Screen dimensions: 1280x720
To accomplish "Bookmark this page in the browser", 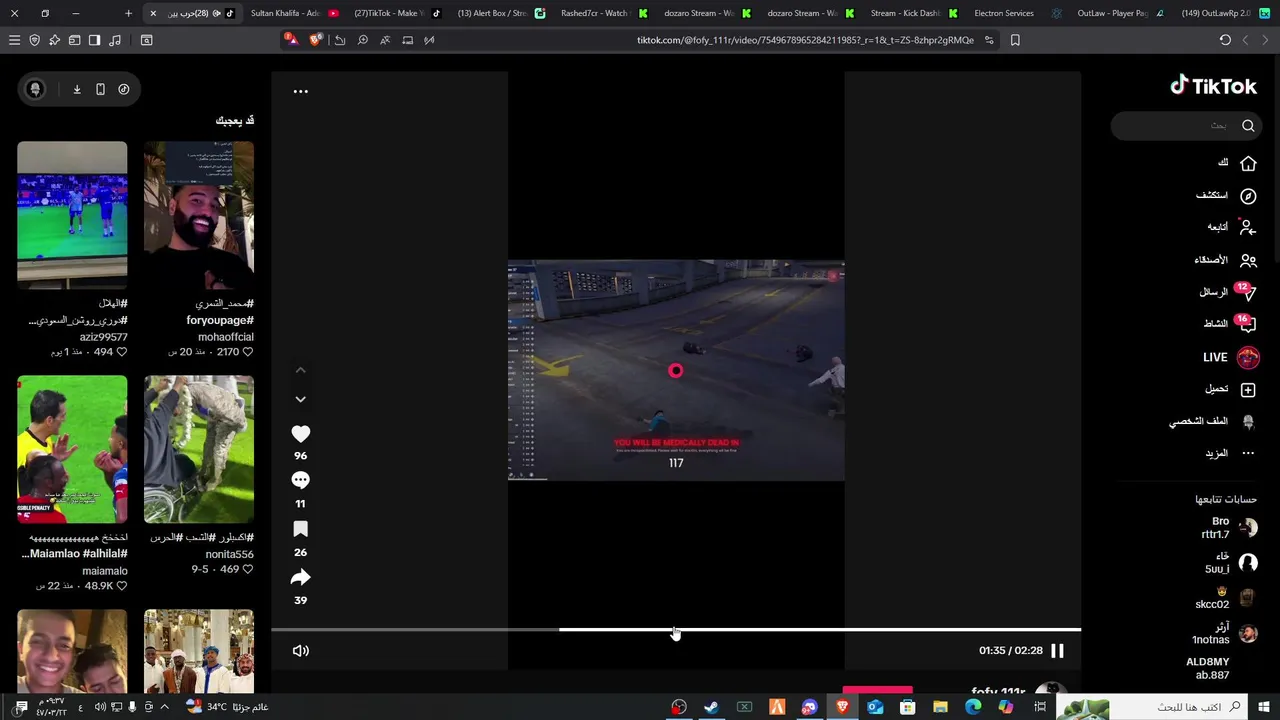I will [x=1015, y=40].
